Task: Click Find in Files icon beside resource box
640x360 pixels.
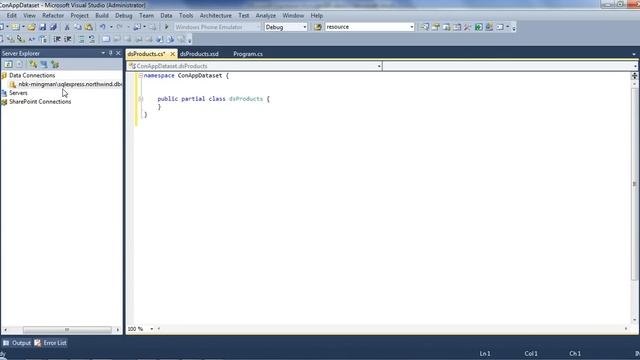Action: [x=318, y=27]
